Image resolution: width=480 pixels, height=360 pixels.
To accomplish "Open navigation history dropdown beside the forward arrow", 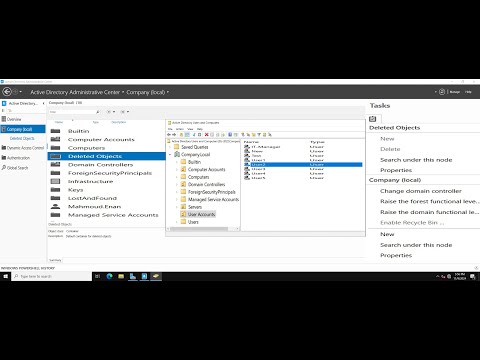I will click(21, 92).
